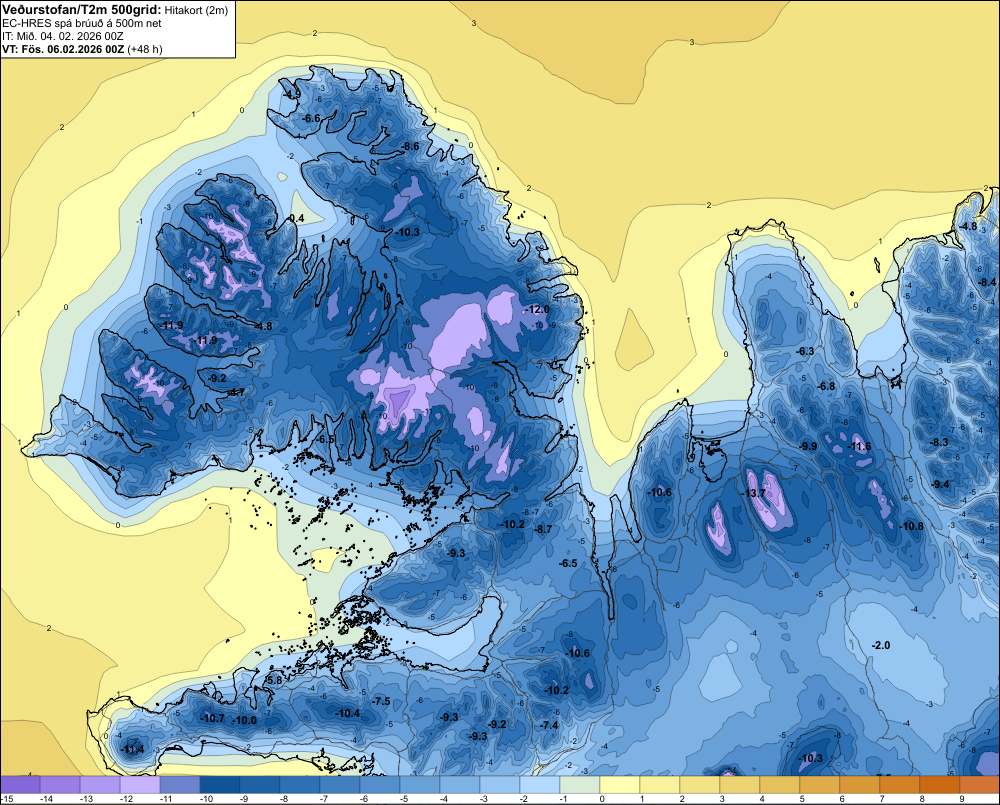
Task: Click the 'EC-HRES spá brúuð á 500m net' line
Action: [82, 23]
